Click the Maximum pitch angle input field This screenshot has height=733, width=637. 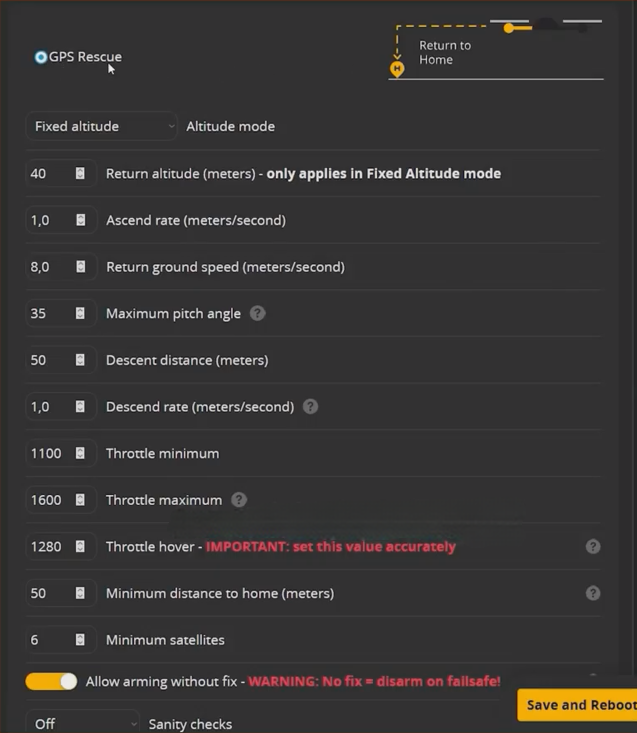[x=49, y=313]
